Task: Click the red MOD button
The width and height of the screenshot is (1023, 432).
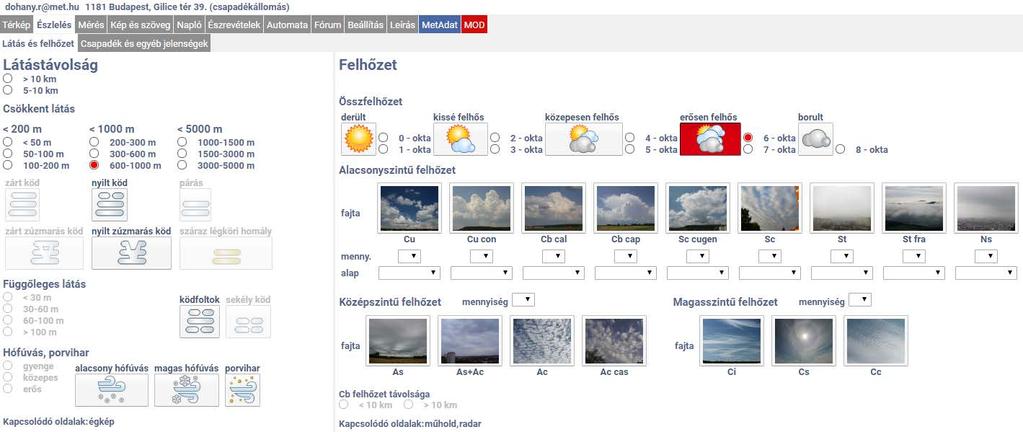Action: (x=474, y=25)
